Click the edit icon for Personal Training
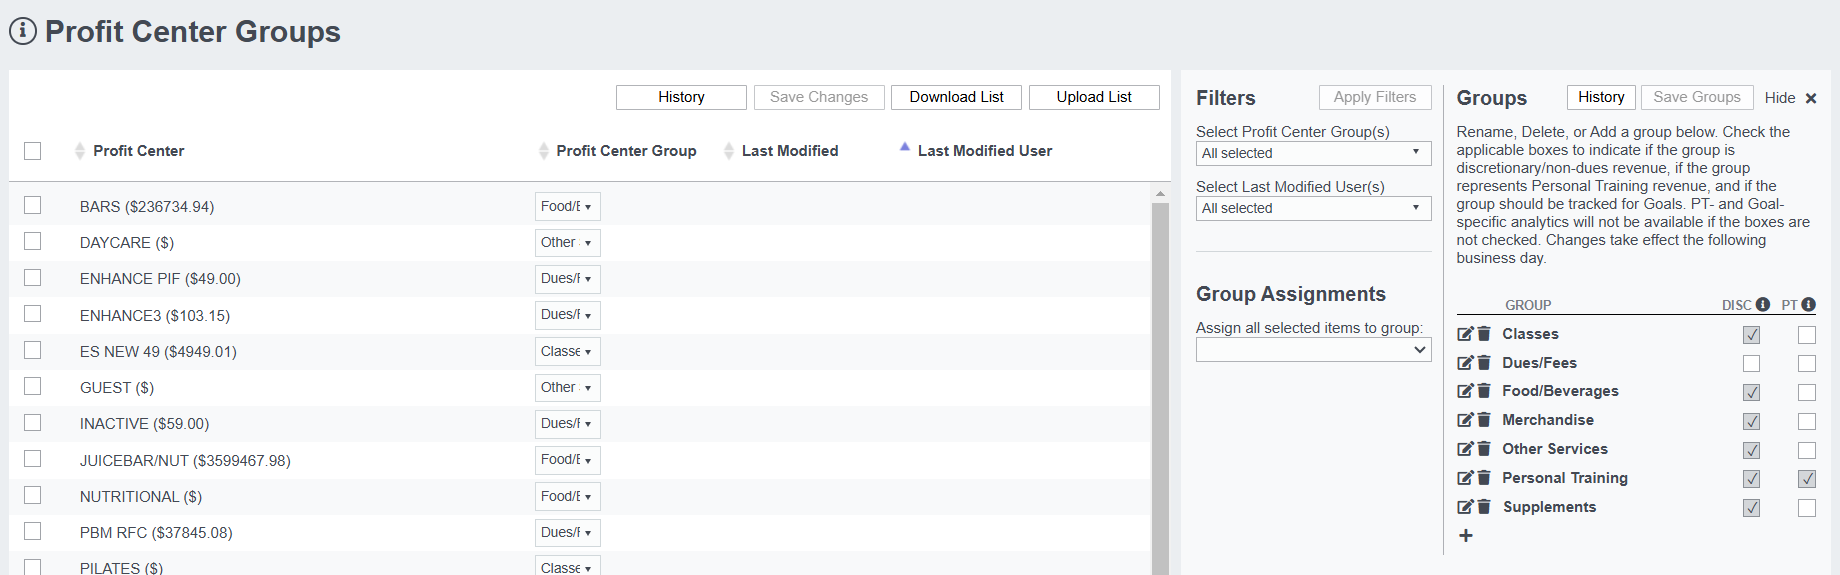 pyautogui.click(x=1465, y=478)
